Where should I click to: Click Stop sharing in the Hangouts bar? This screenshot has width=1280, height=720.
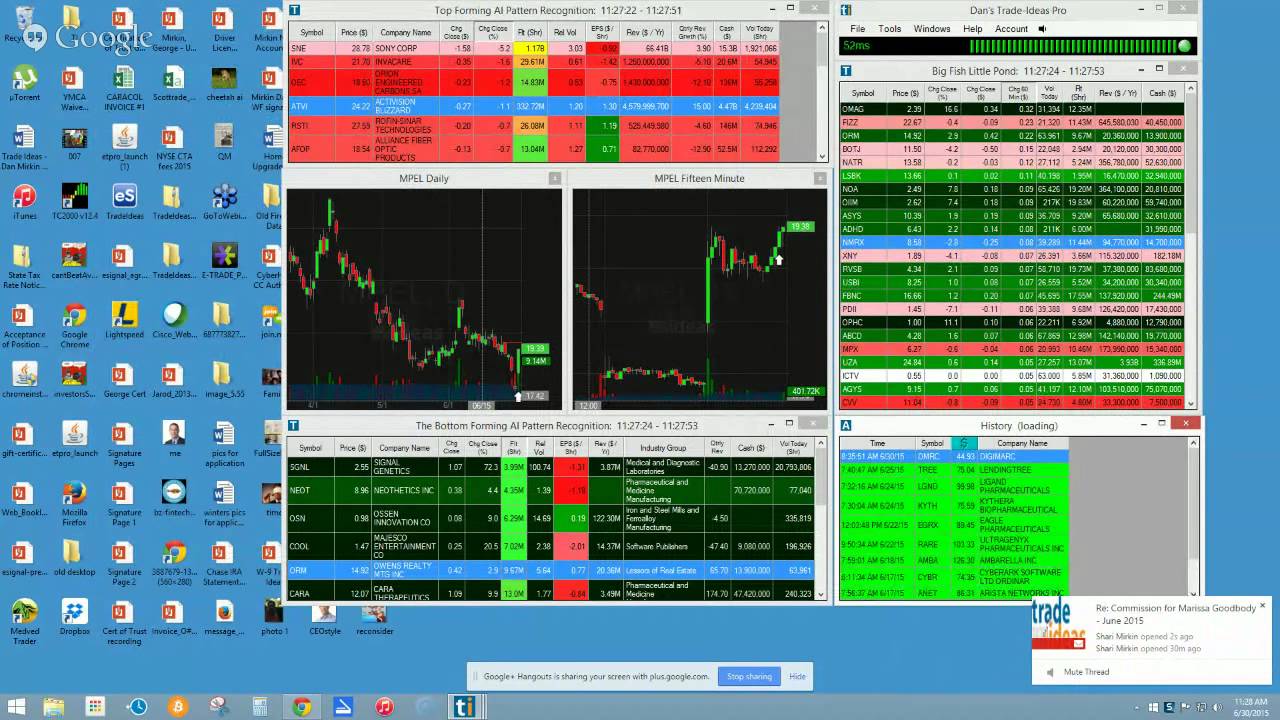pos(749,677)
